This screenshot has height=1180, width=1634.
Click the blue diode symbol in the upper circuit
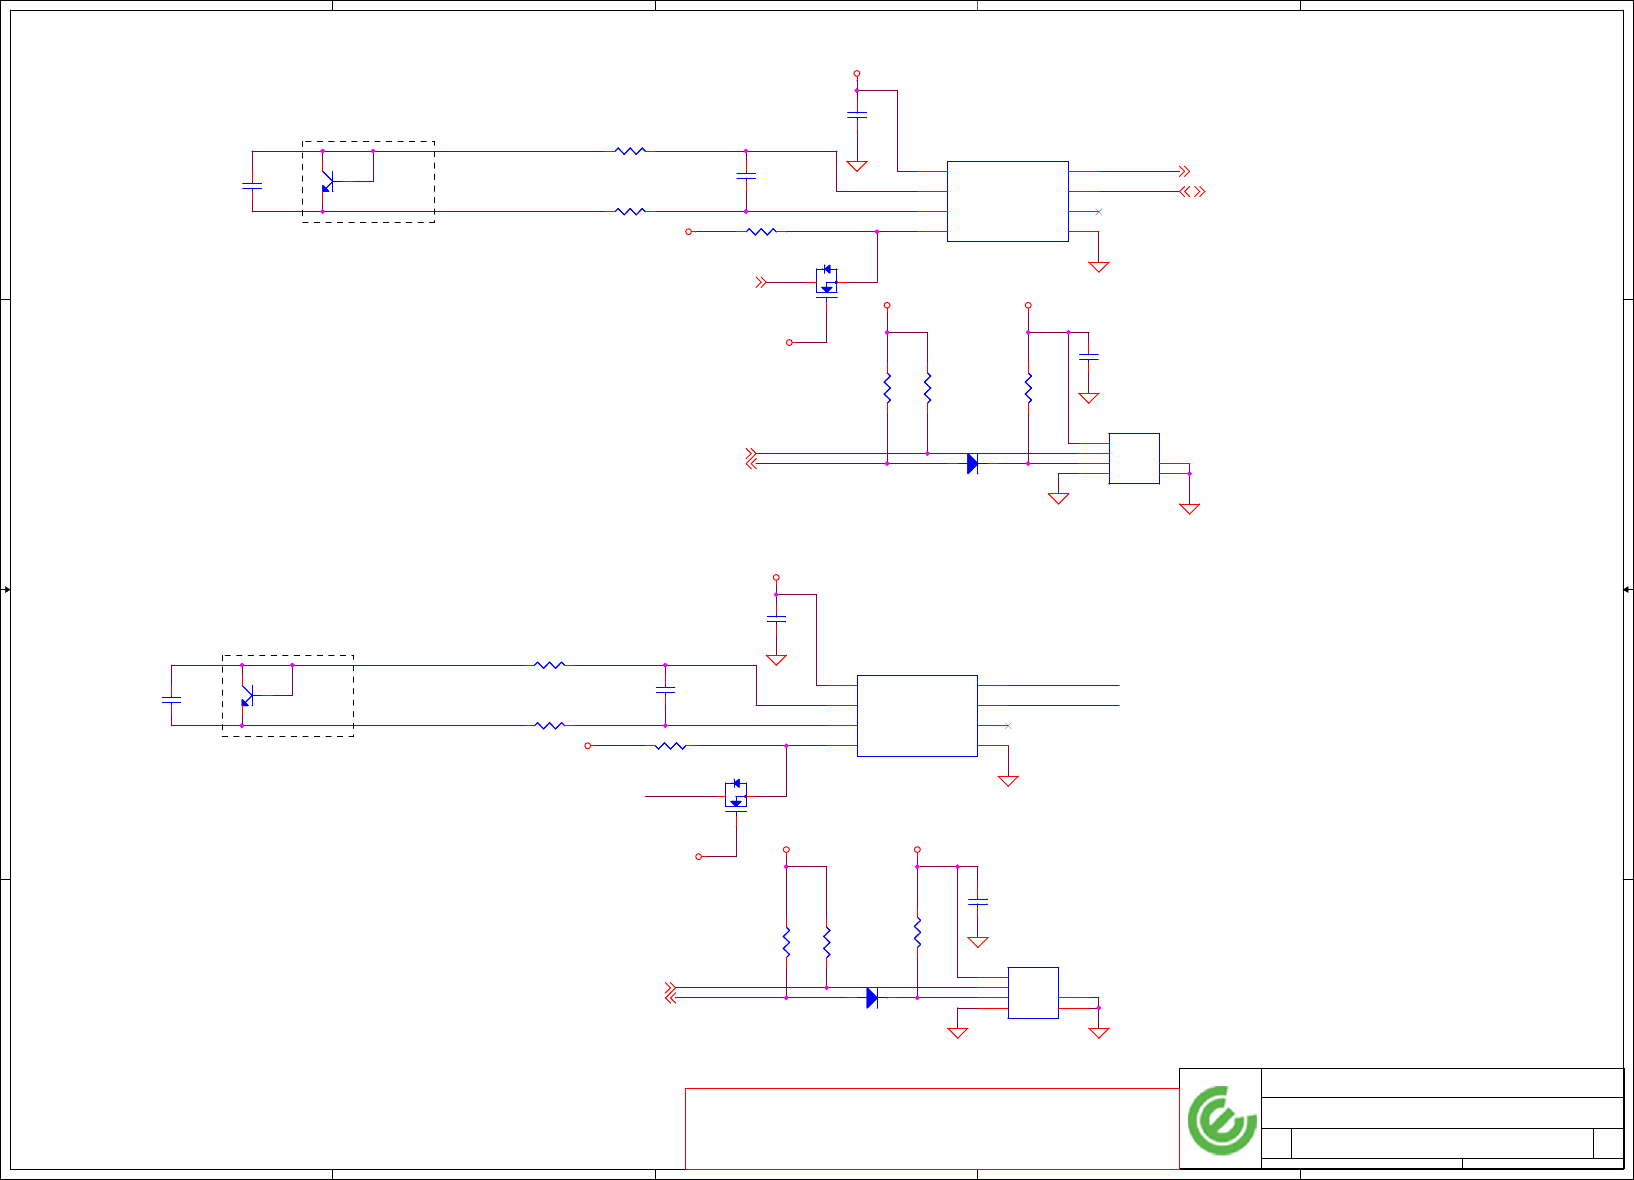pos(972,464)
